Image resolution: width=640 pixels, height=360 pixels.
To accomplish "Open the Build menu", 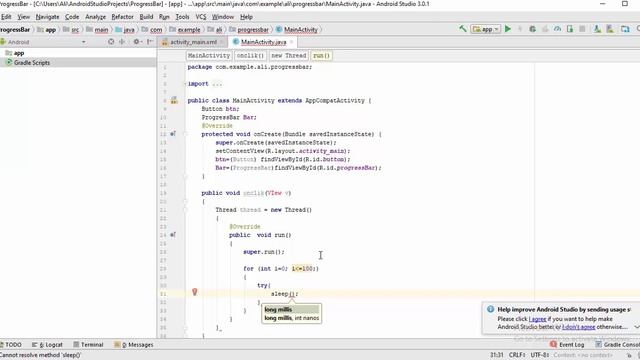I will point(146,17).
